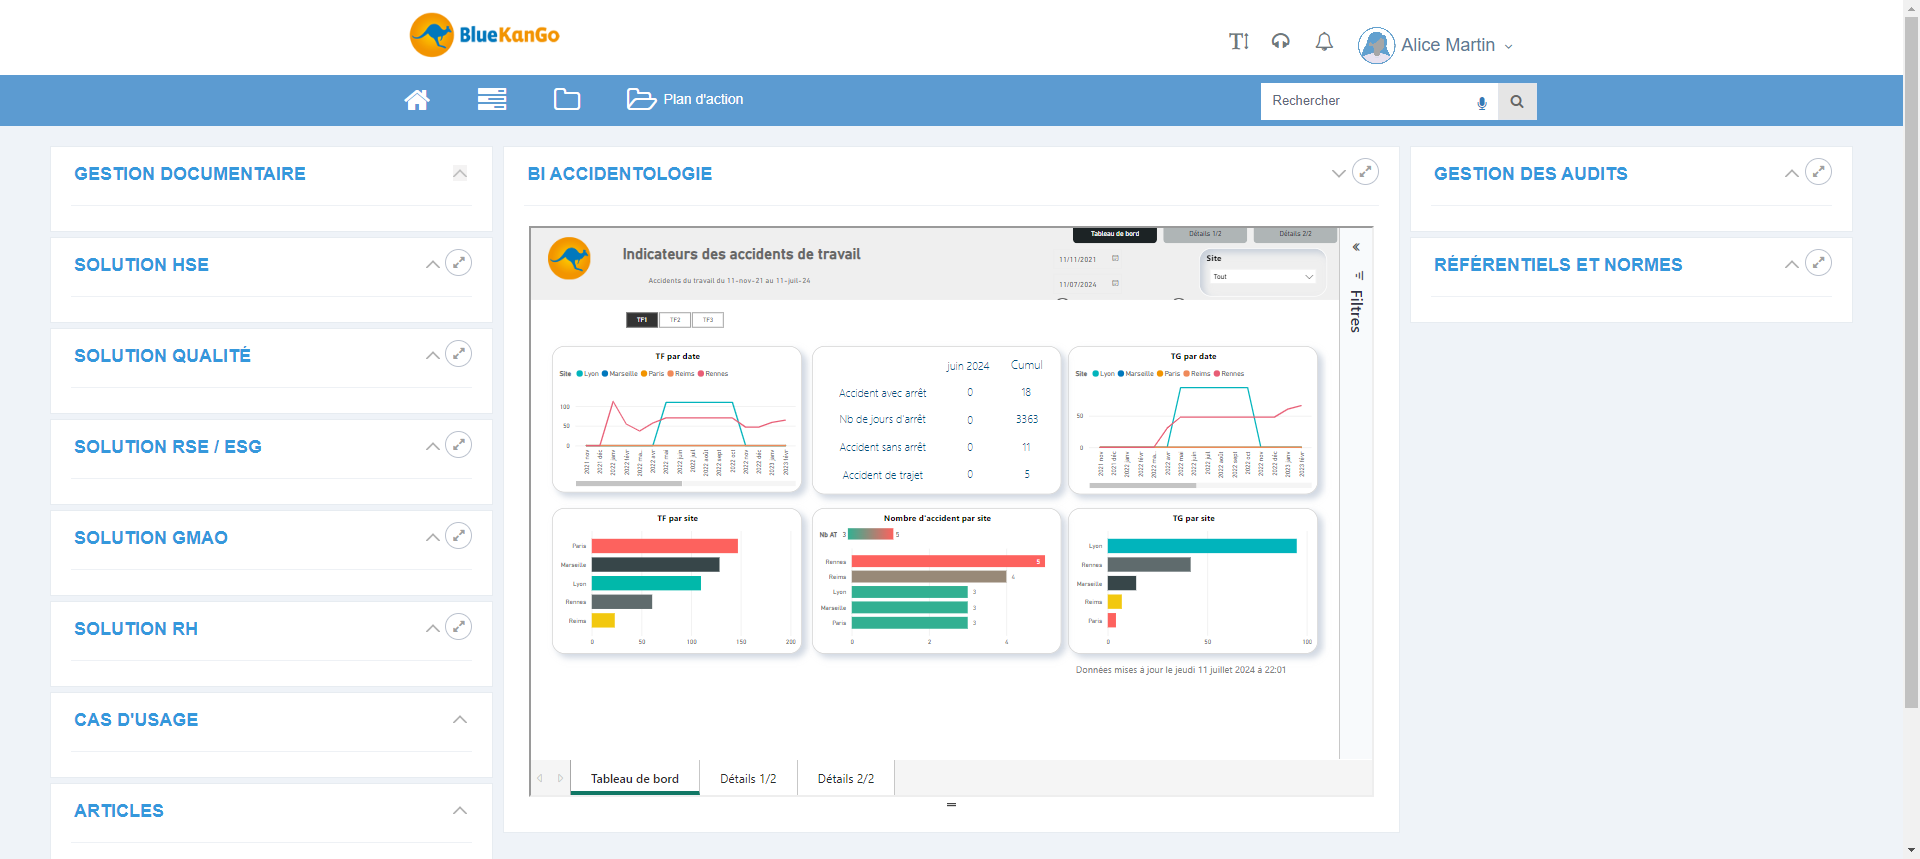The height and width of the screenshot is (859, 1920).
Task: Open the Site filter dropdown
Action: 1263,277
